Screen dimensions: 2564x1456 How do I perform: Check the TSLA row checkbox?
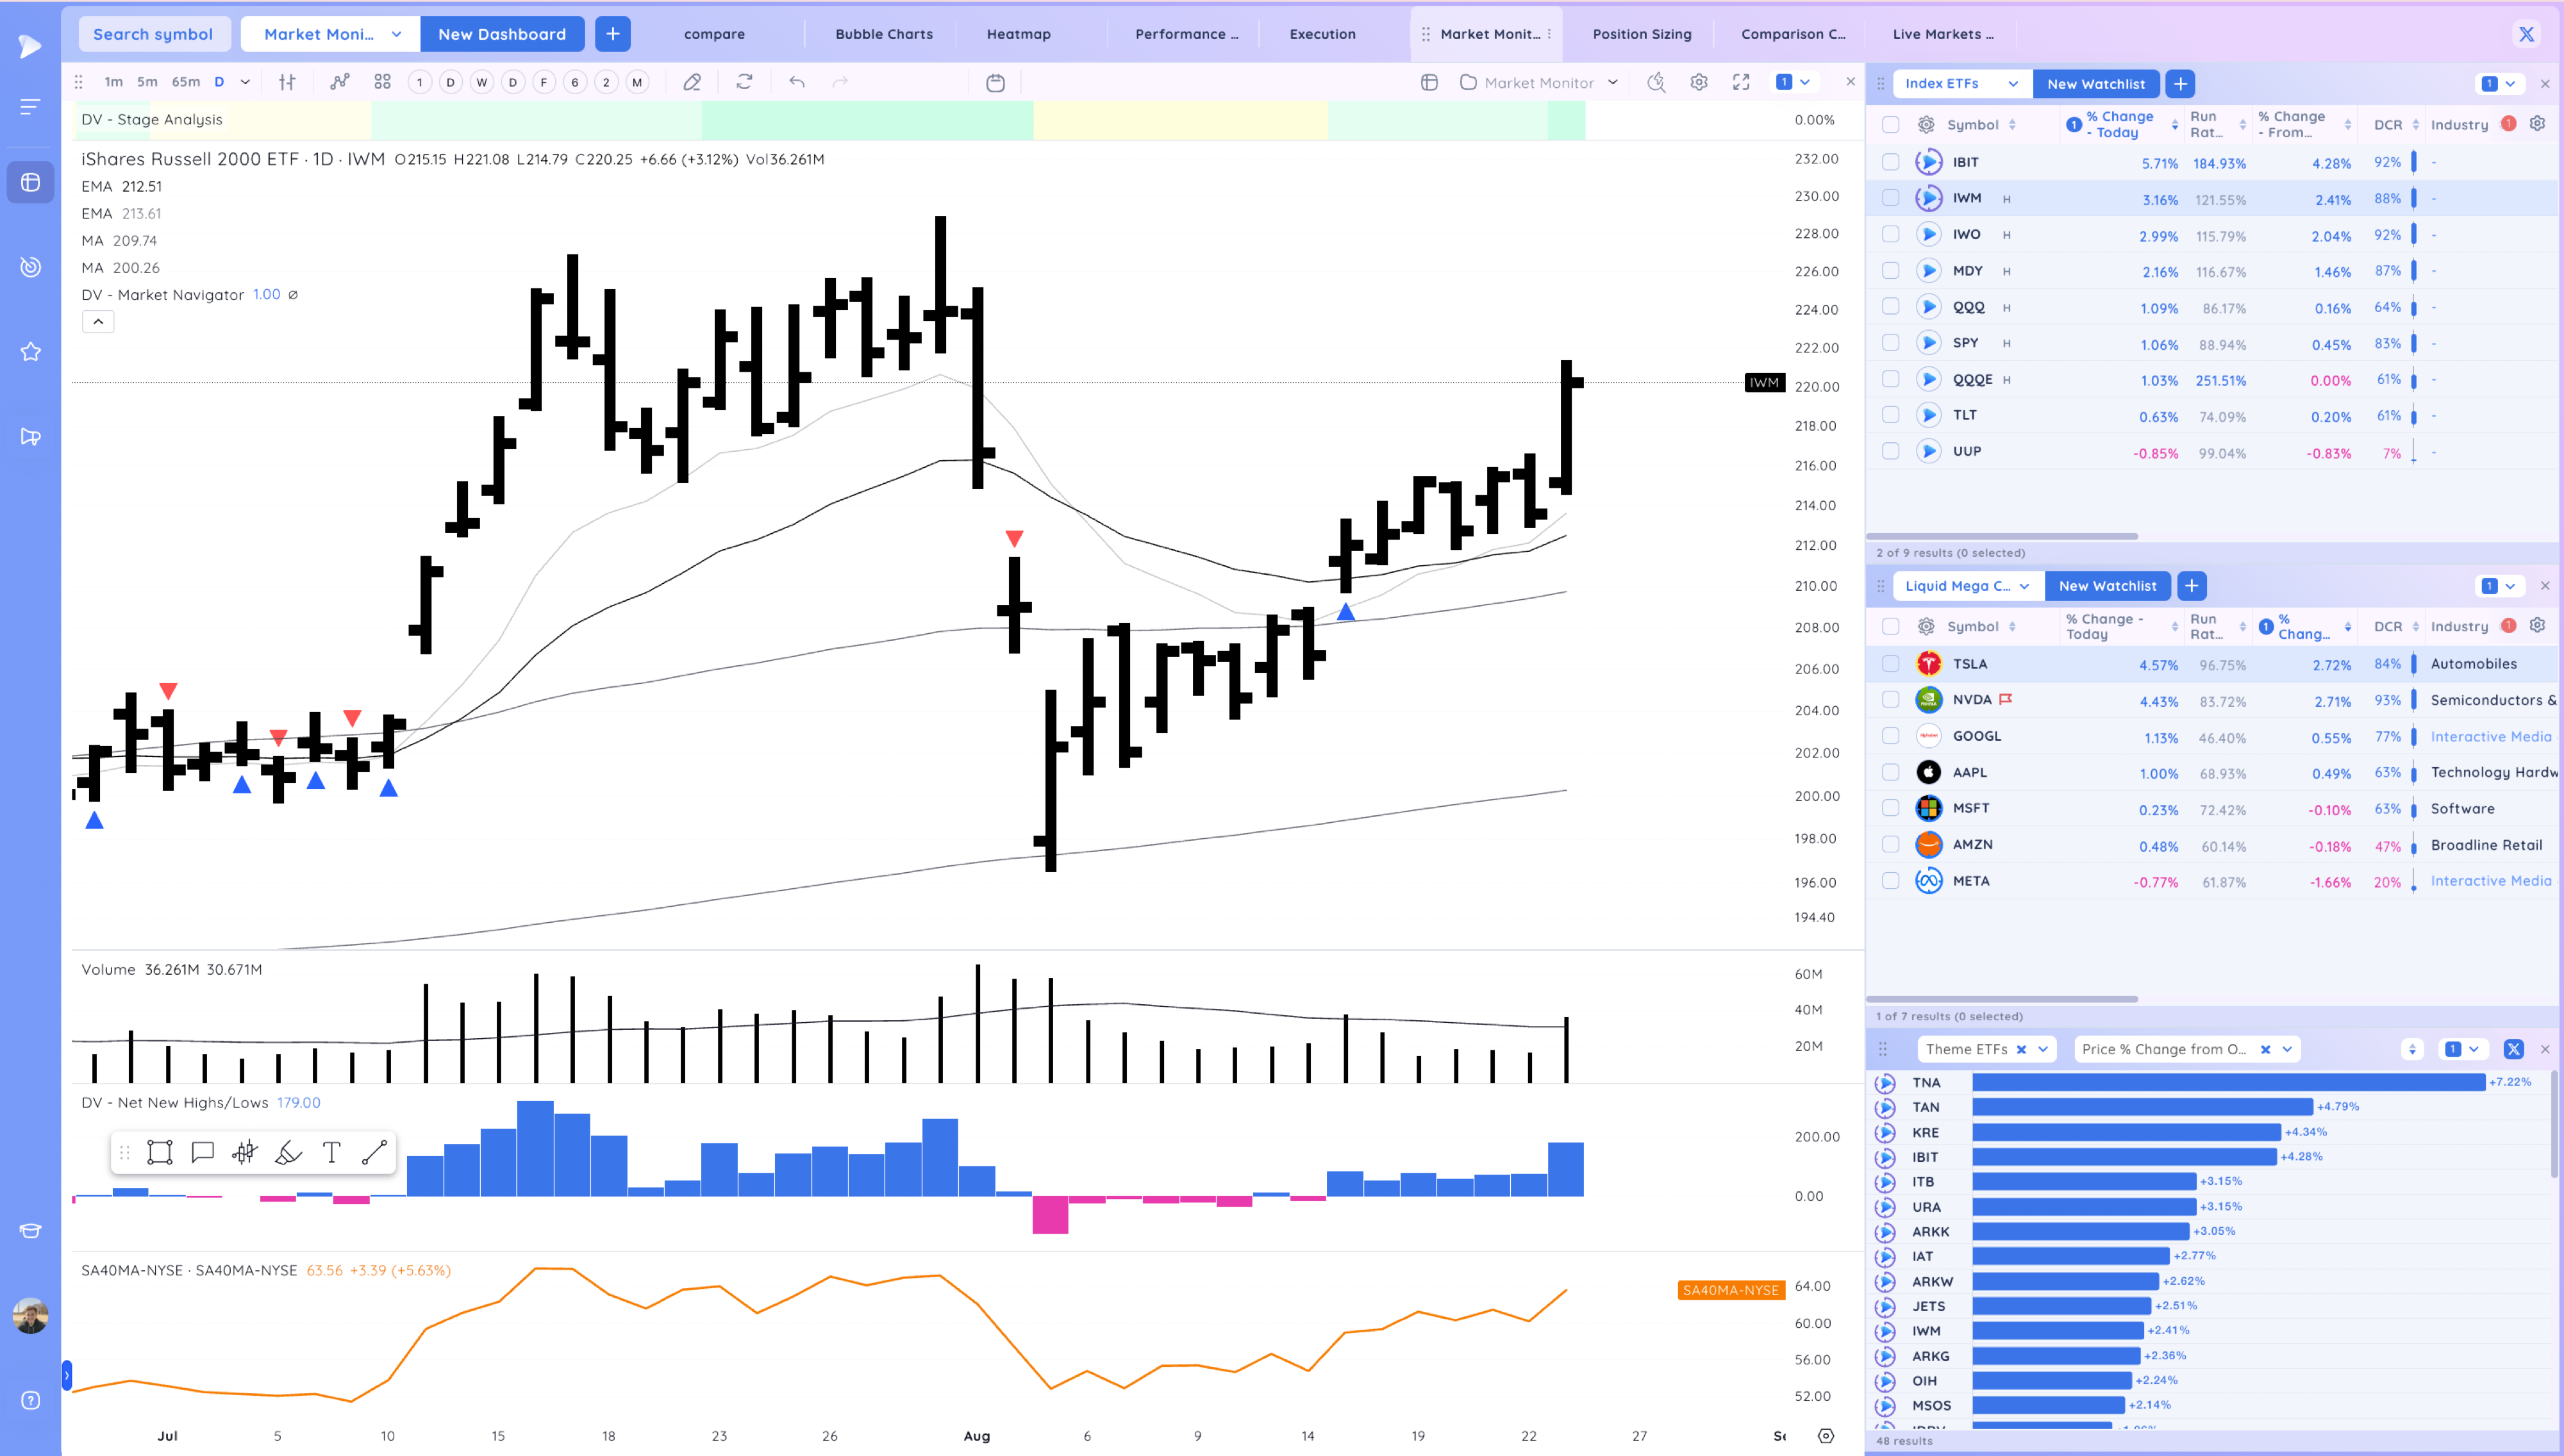(x=1890, y=664)
